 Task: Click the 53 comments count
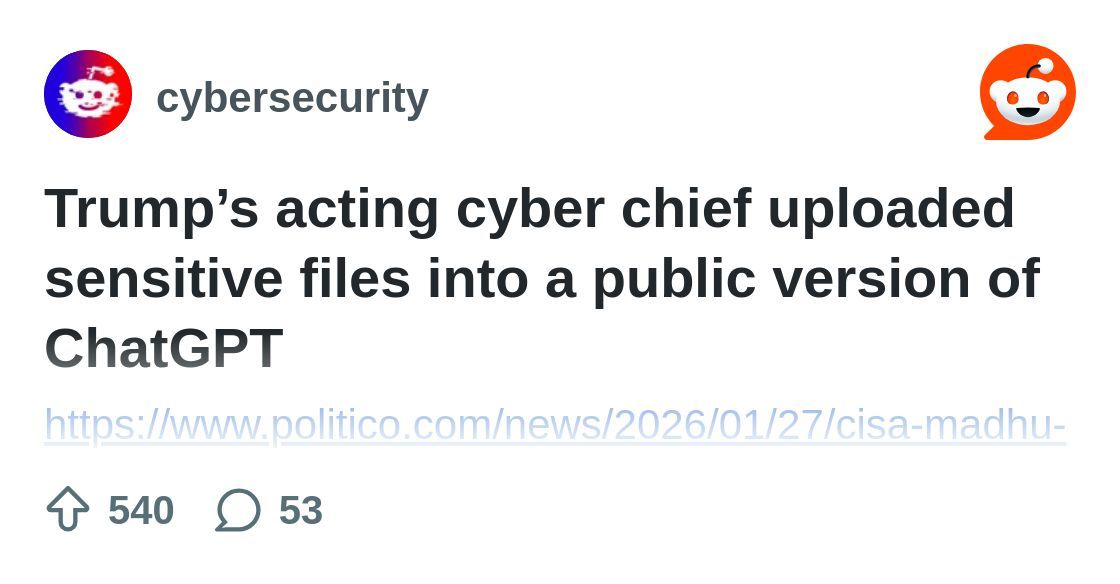click(300, 510)
